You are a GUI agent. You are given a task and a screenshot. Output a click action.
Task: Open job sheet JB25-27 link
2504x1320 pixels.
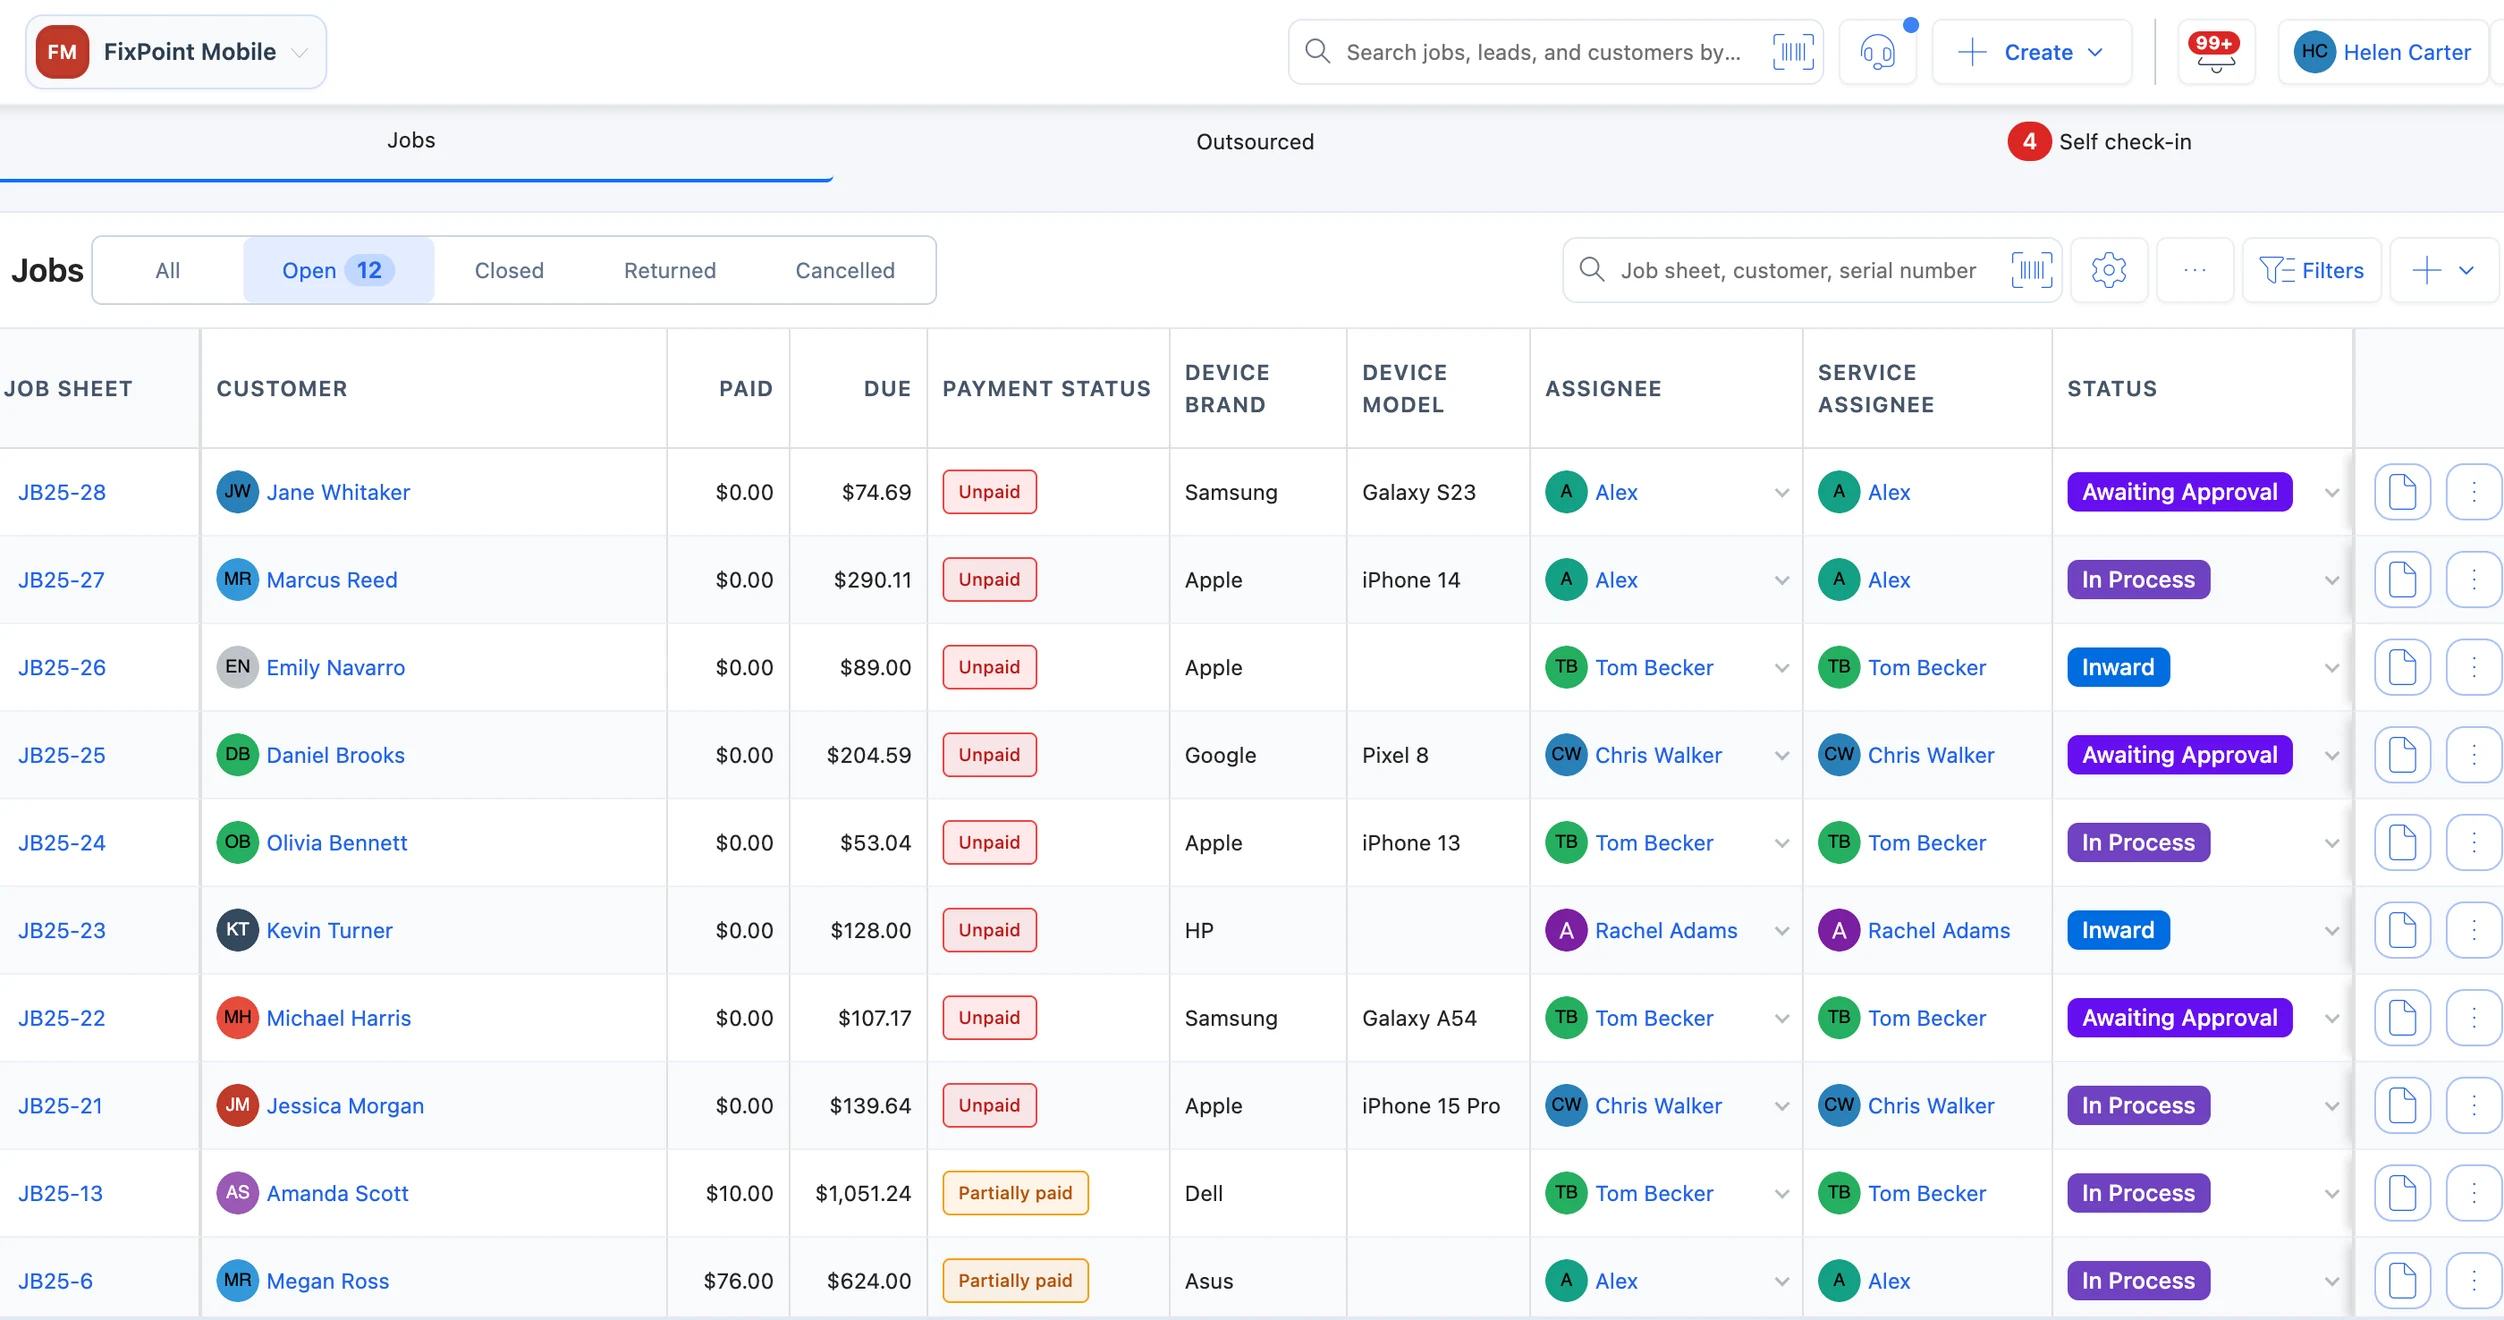coord(61,580)
